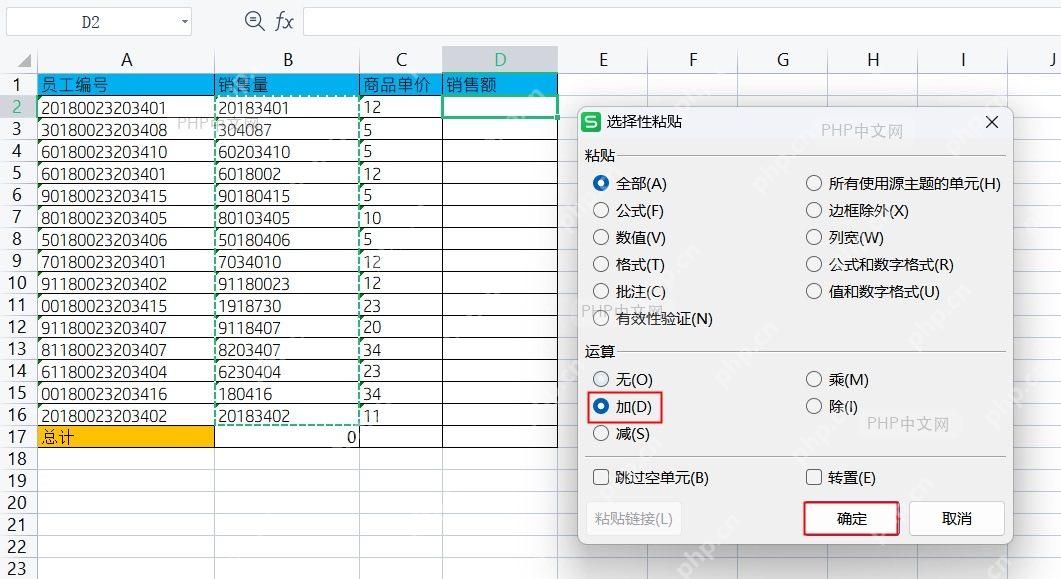Screen dimensions: 1061x579
Task: Click cell 60203410 in column B
Action: (287, 152)
